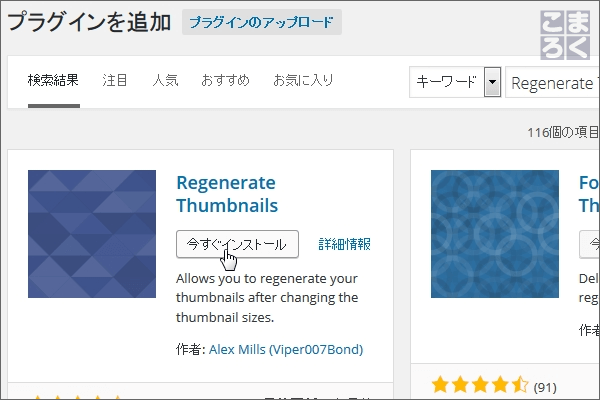Click the 116個の項目 result count text
Image resolution: width=600 pixels, height=400 pixels.
[563, 132]
